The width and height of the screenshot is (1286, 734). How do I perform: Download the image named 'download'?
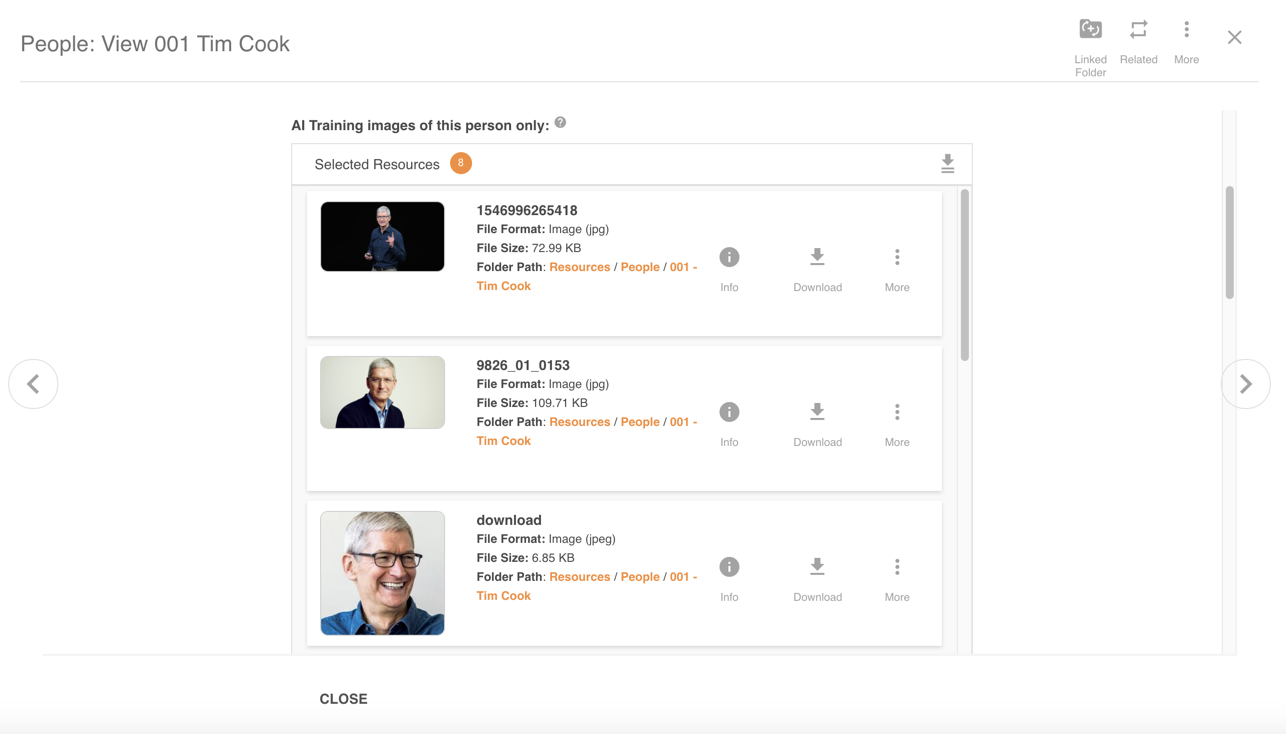(x=817, y=568)
